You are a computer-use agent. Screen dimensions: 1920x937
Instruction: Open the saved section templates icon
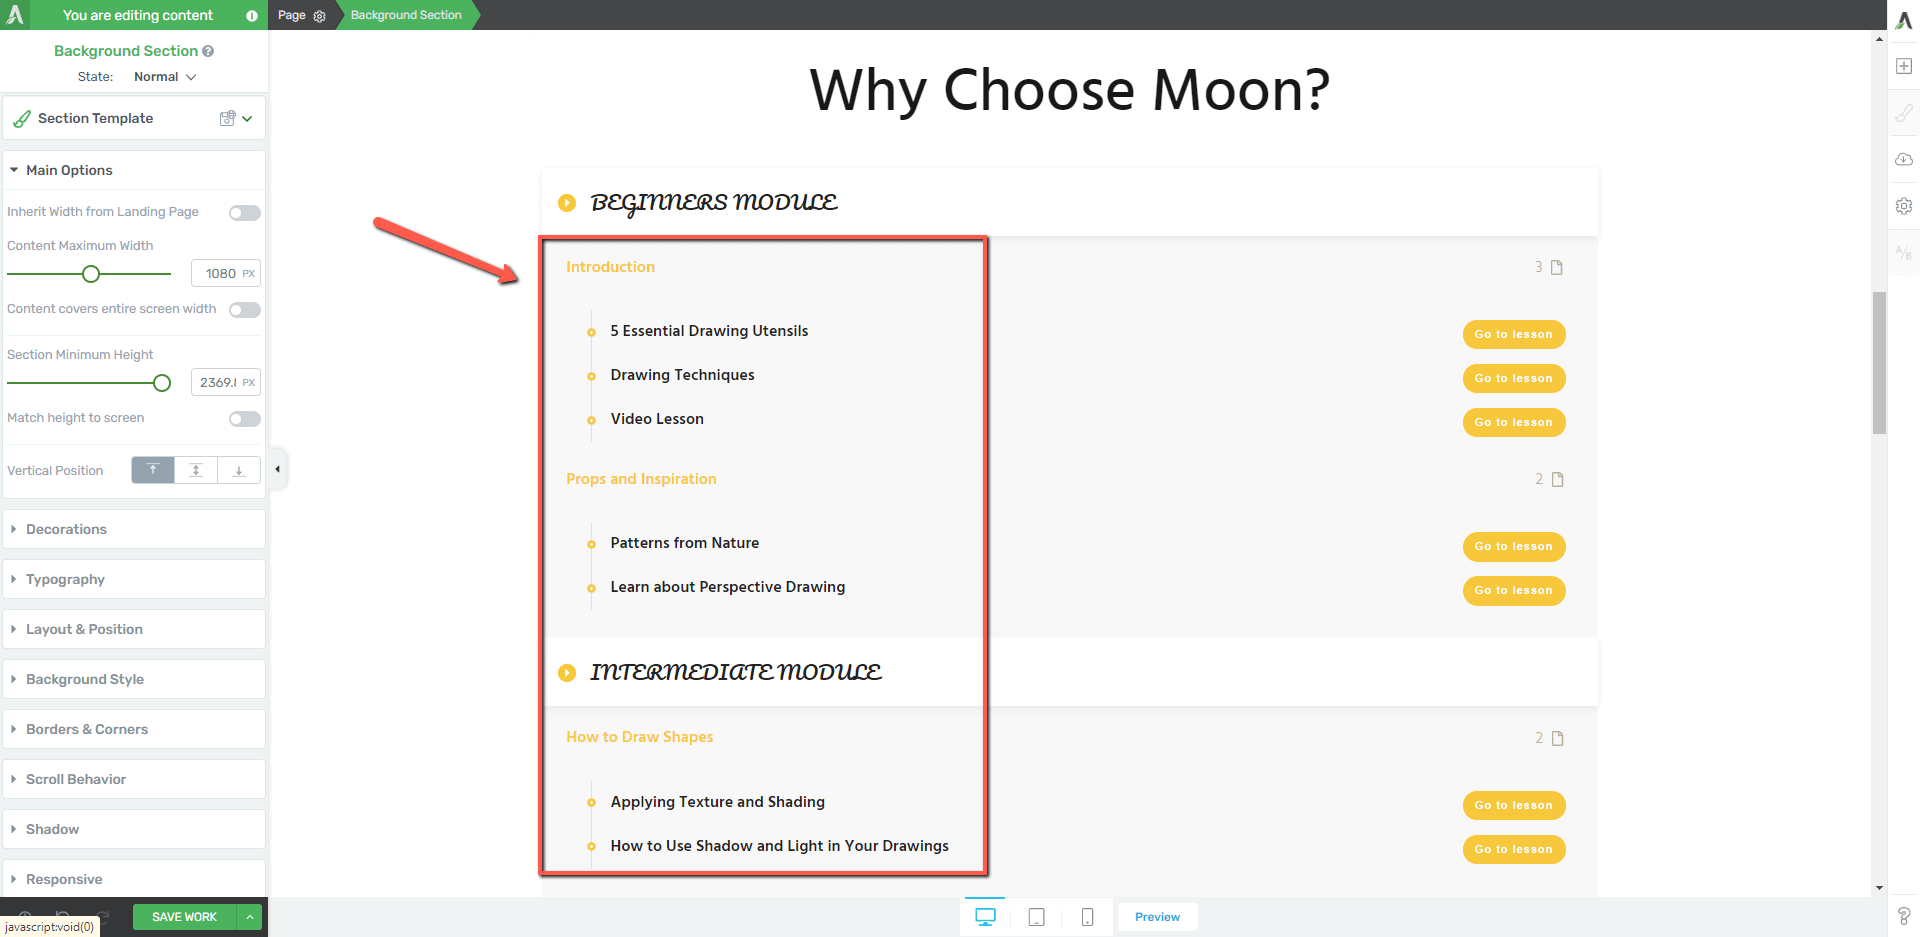click(x=228, y=118)
